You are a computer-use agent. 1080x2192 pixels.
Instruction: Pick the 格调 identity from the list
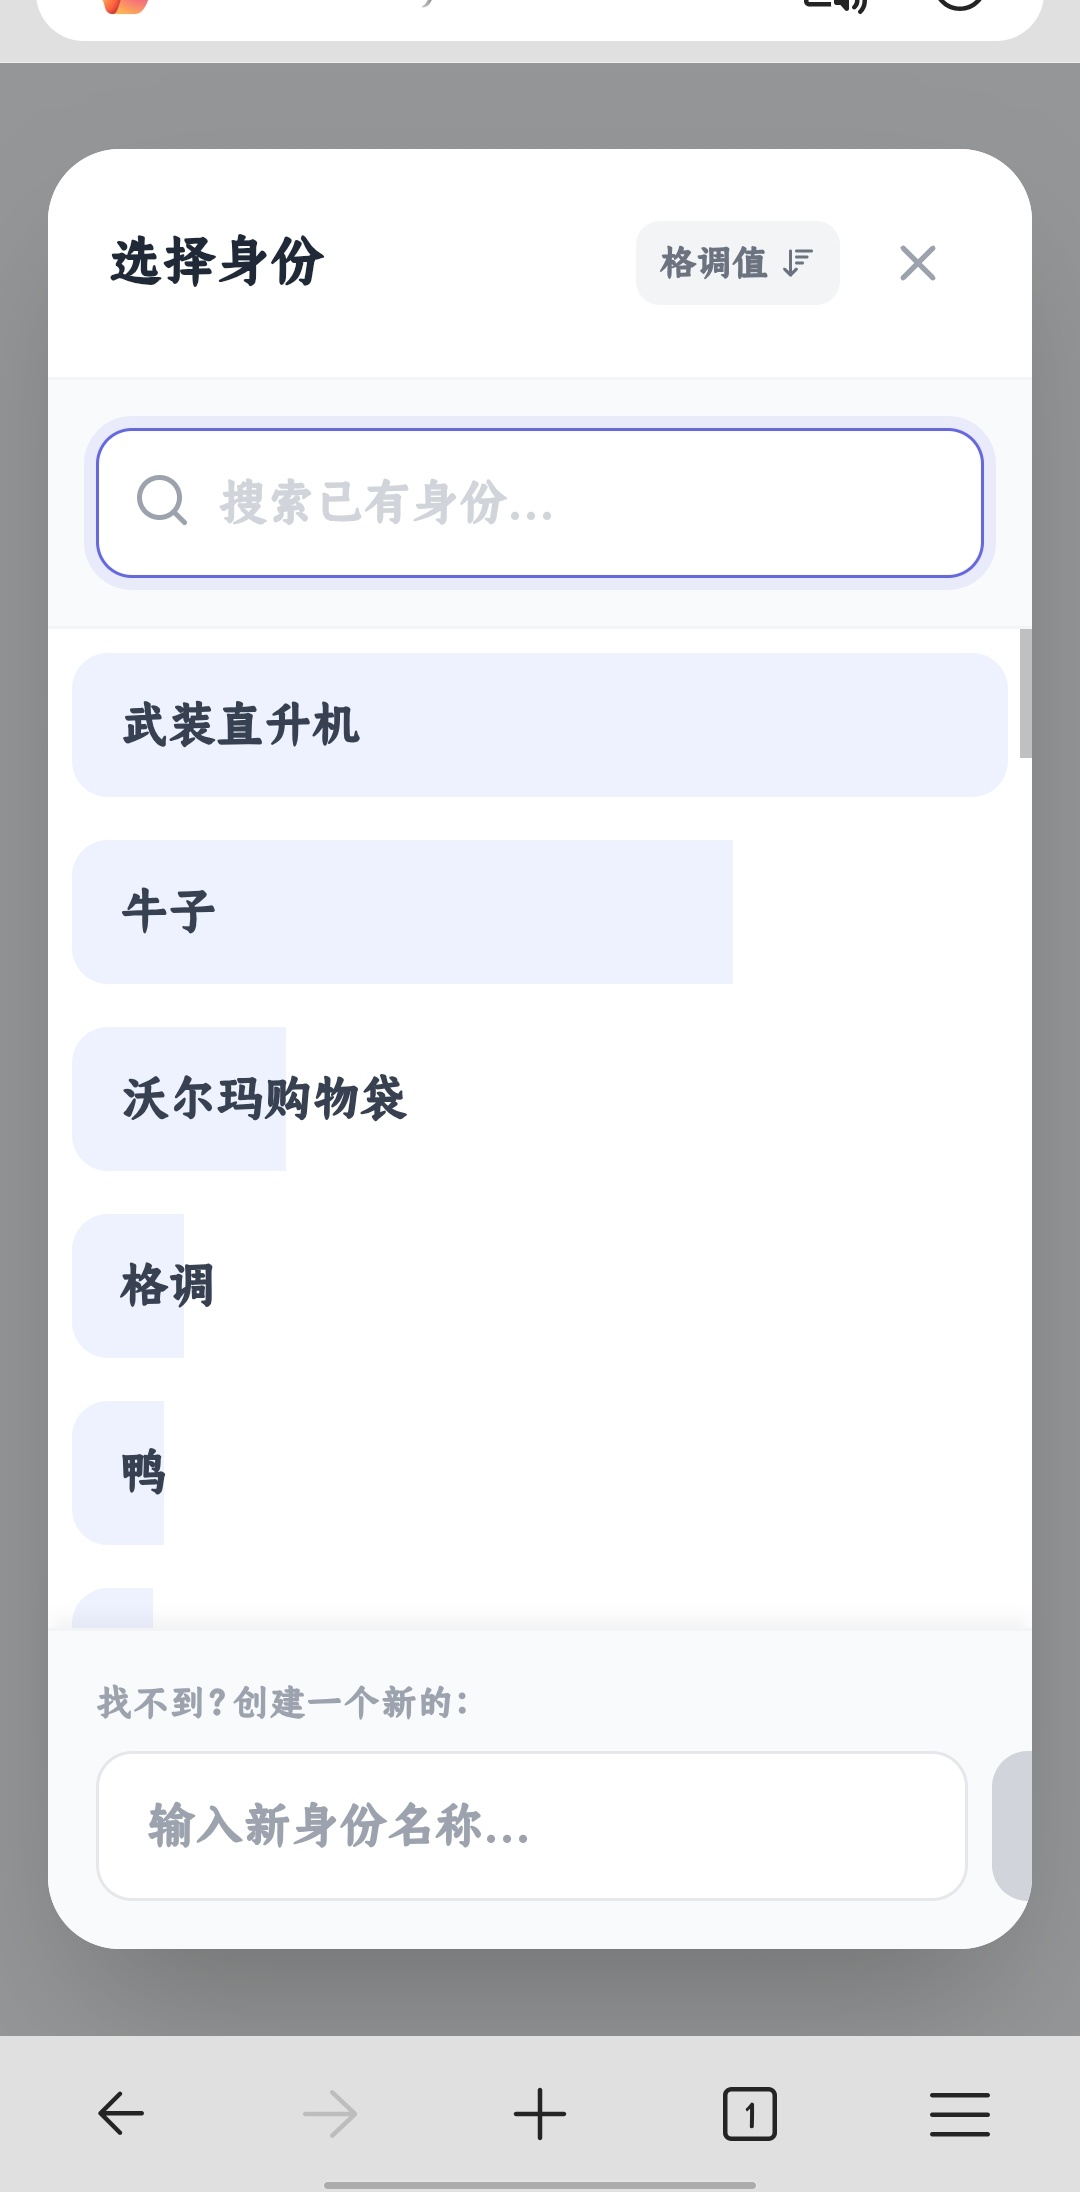pyautogui.click(x=168, y=1286)
